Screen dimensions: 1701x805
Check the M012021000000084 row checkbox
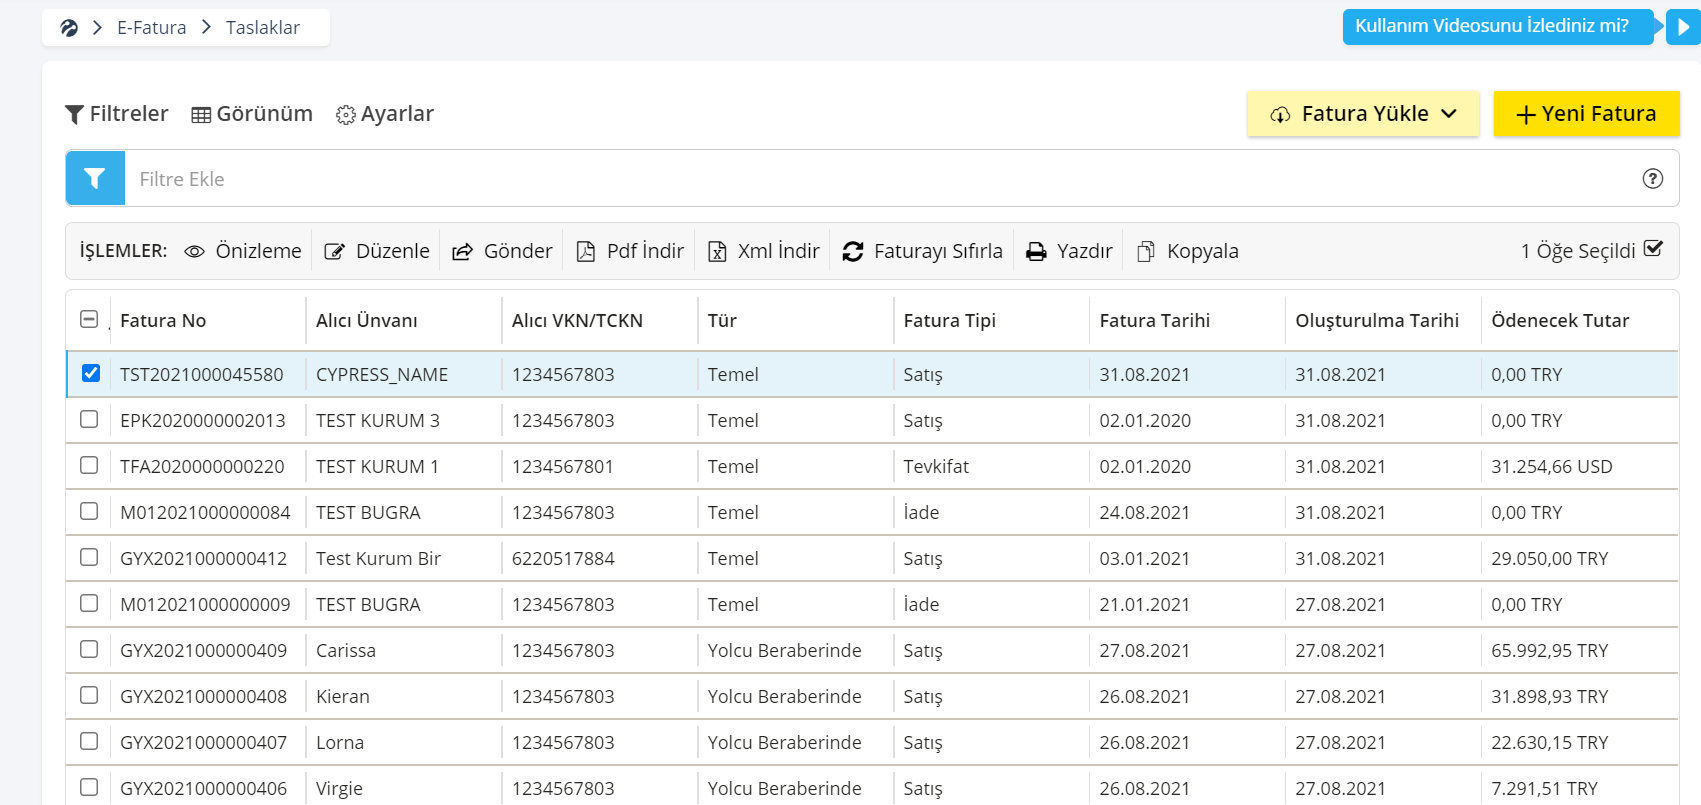[89, 511]
